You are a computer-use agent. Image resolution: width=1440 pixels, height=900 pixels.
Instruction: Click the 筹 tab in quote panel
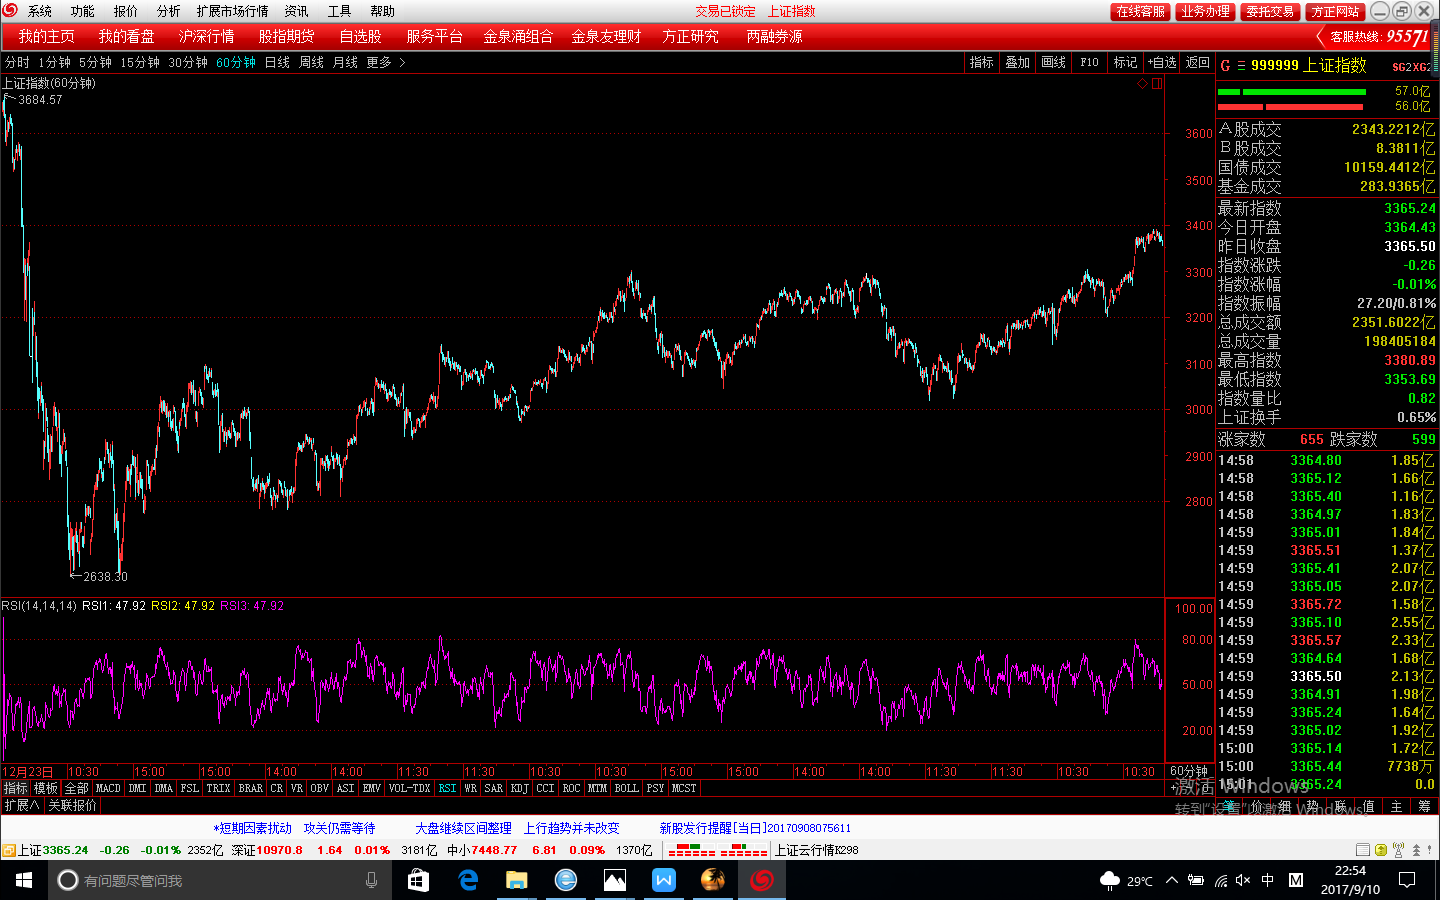point(1424,806)
